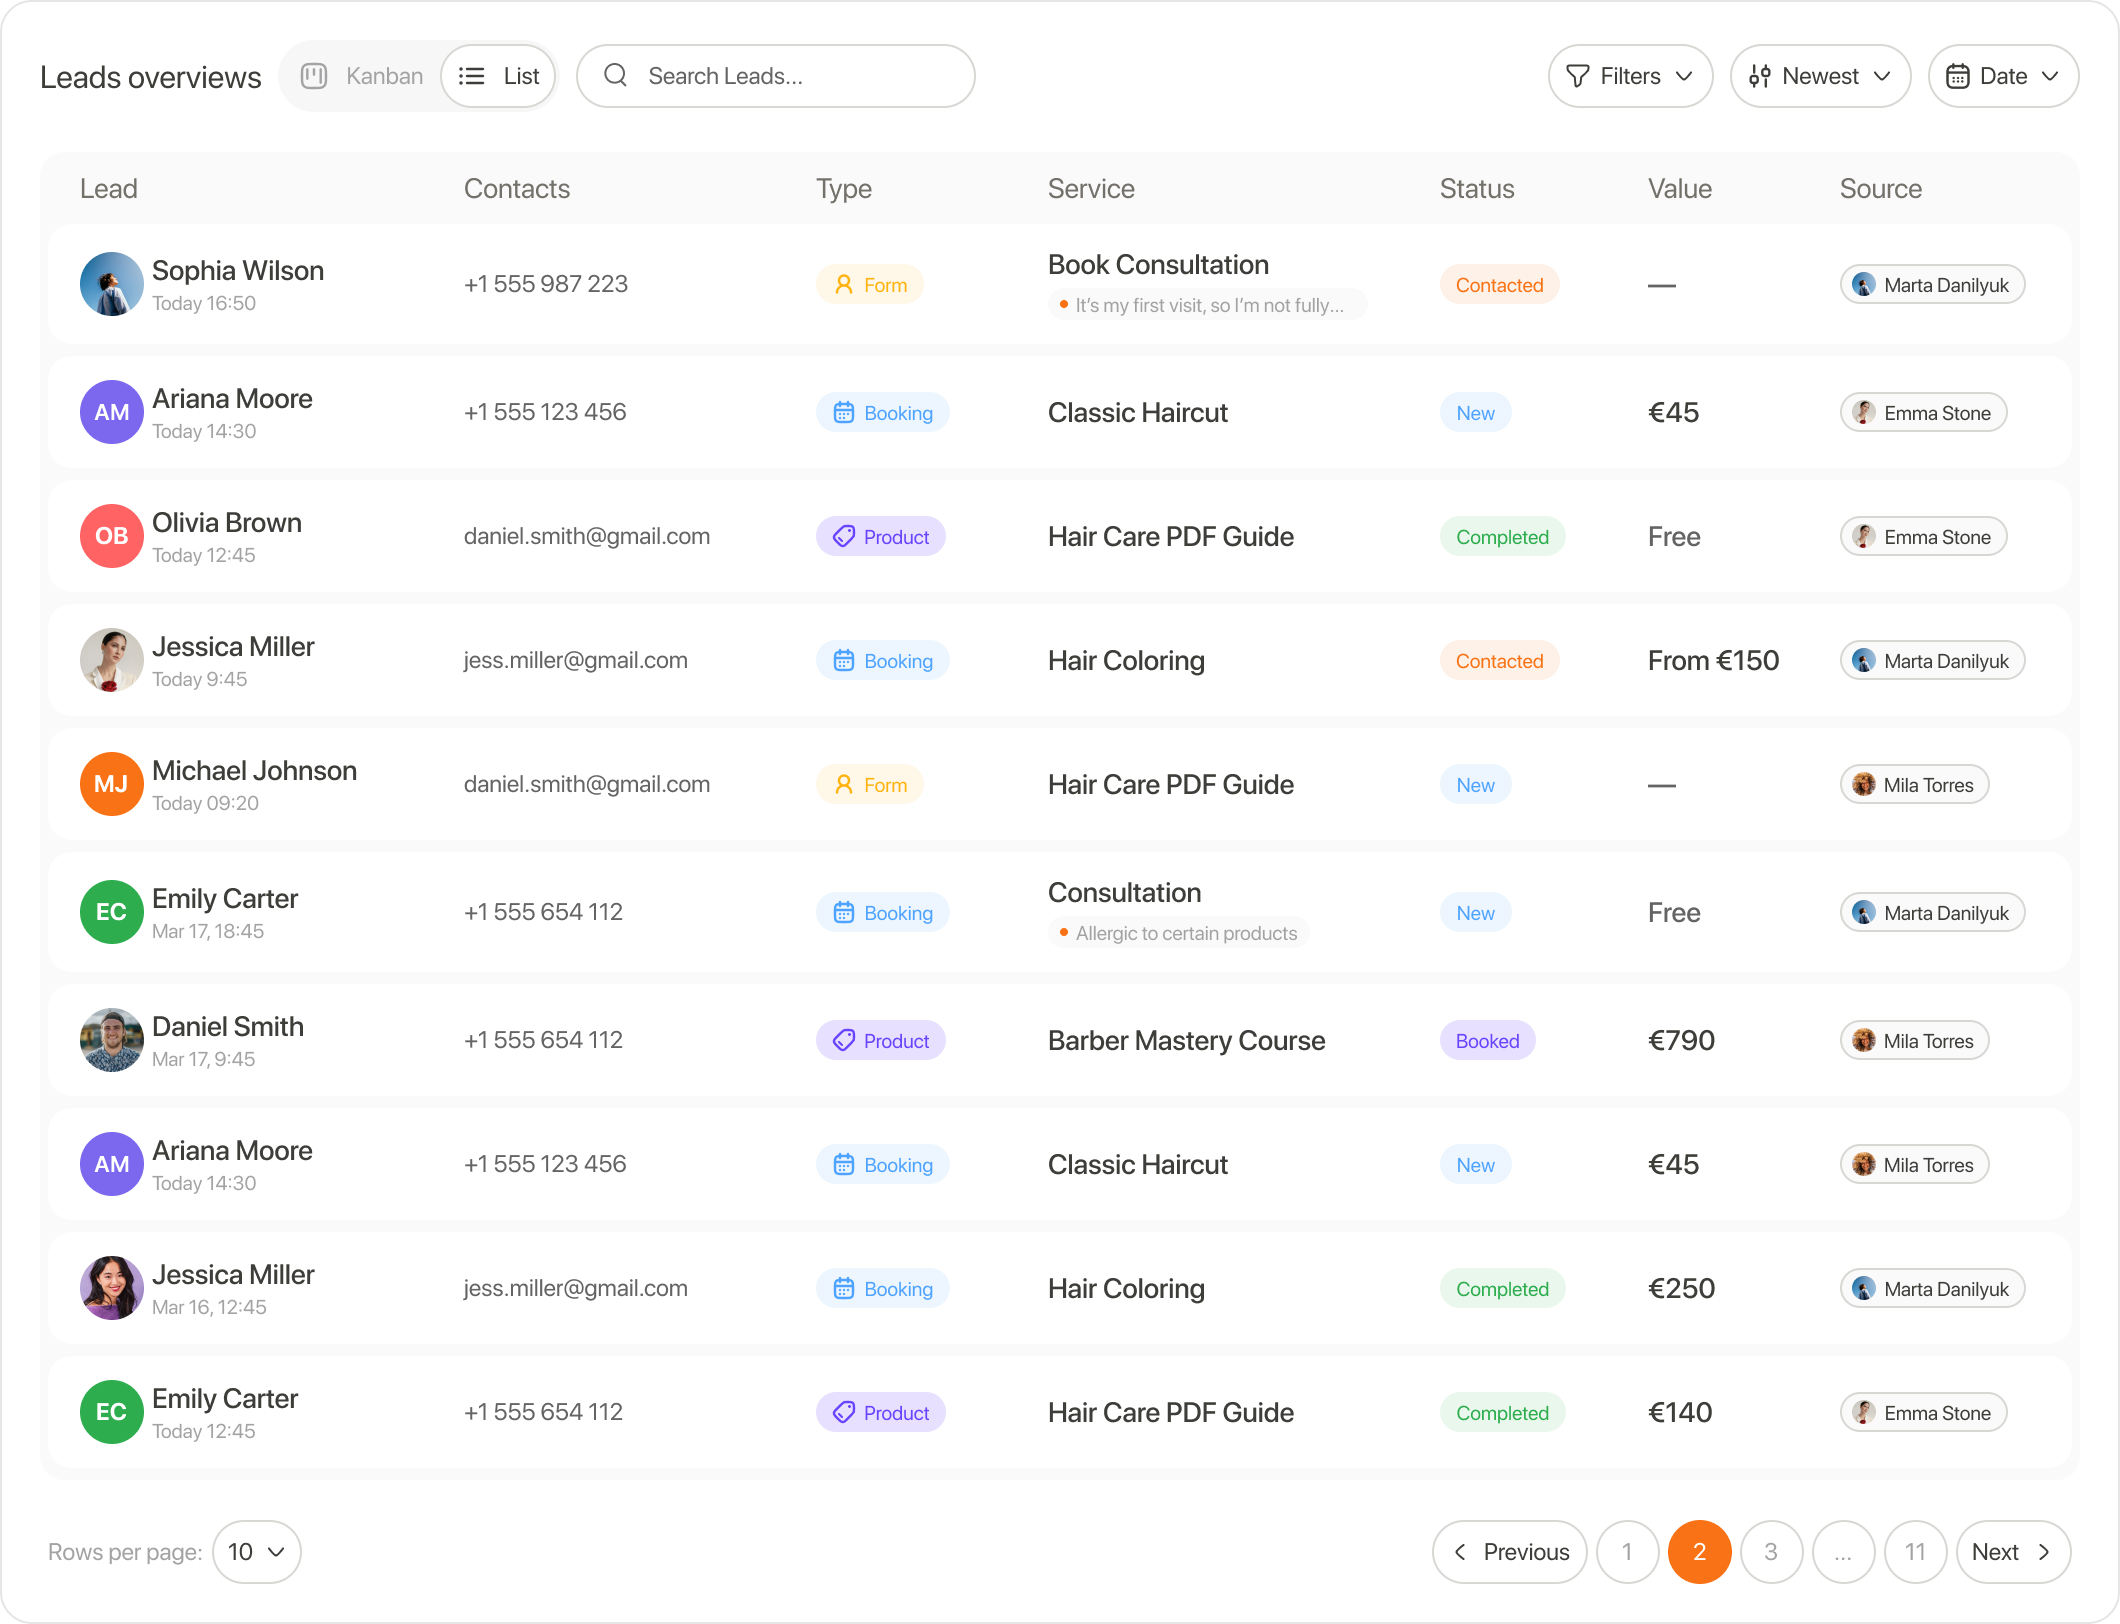Screen dimensions: 2120x1624
Task: Click the EC avatar in the €140 row
Action: click(x=112, y=1412)
